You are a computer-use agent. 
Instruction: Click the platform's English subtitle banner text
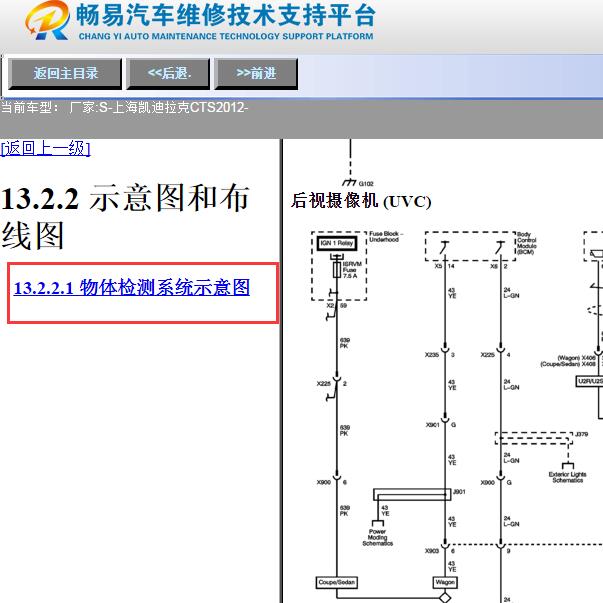[x=226, y=37]
